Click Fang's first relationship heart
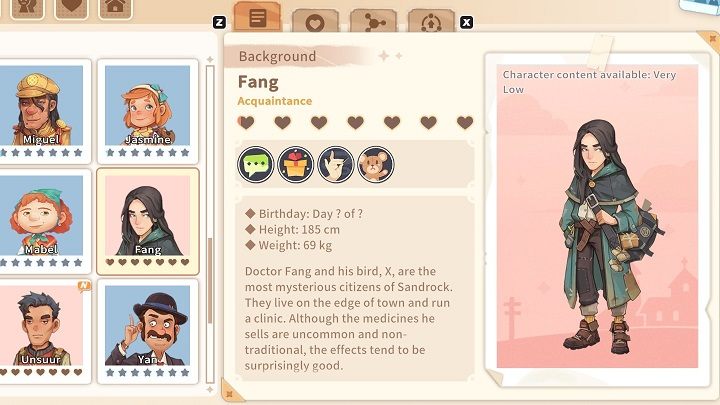Image resolution: width=720 pixels, height=405 pixels. pos(246,123)
